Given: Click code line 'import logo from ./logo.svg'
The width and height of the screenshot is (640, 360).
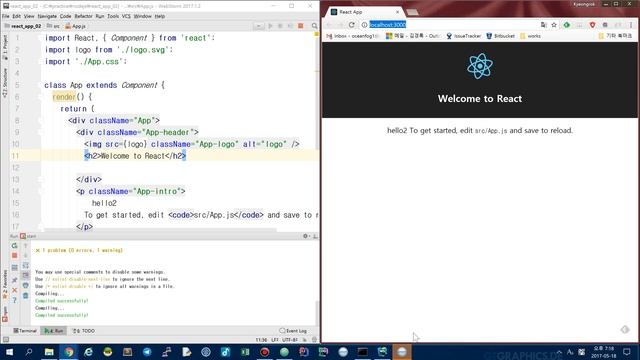Looking at the screenshot, I should [109, 50].
